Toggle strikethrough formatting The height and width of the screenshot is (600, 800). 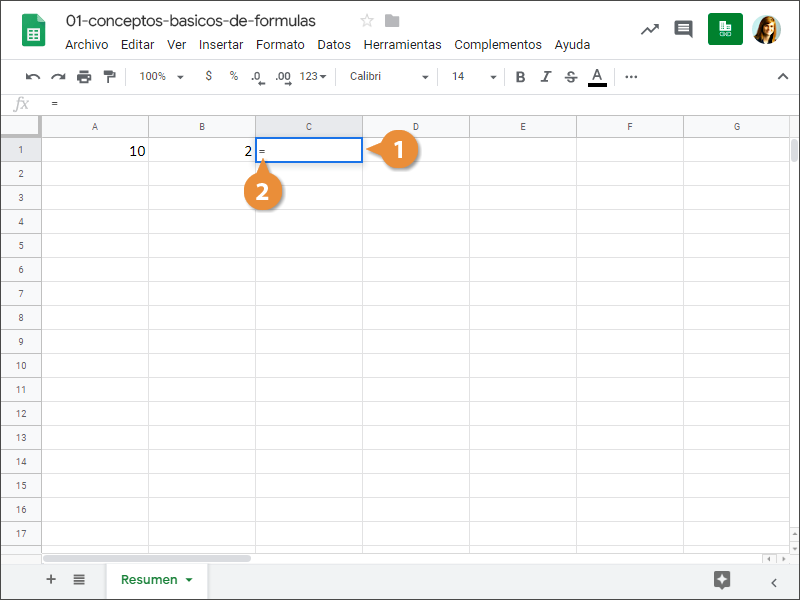point(571,77)
